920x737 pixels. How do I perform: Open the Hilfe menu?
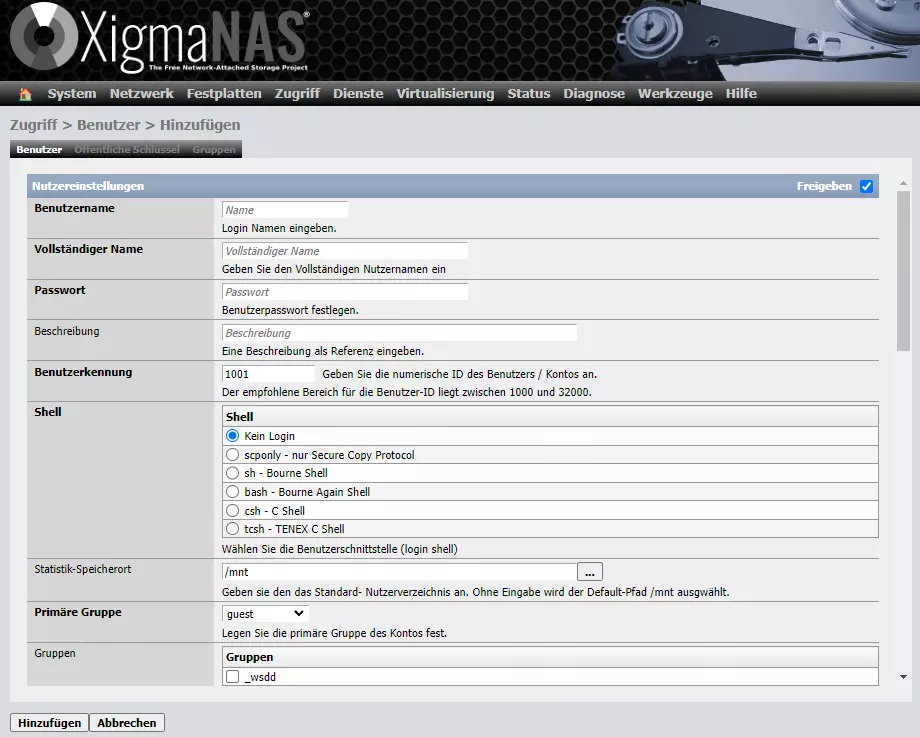pyautogui.click(x=741, y=93)
